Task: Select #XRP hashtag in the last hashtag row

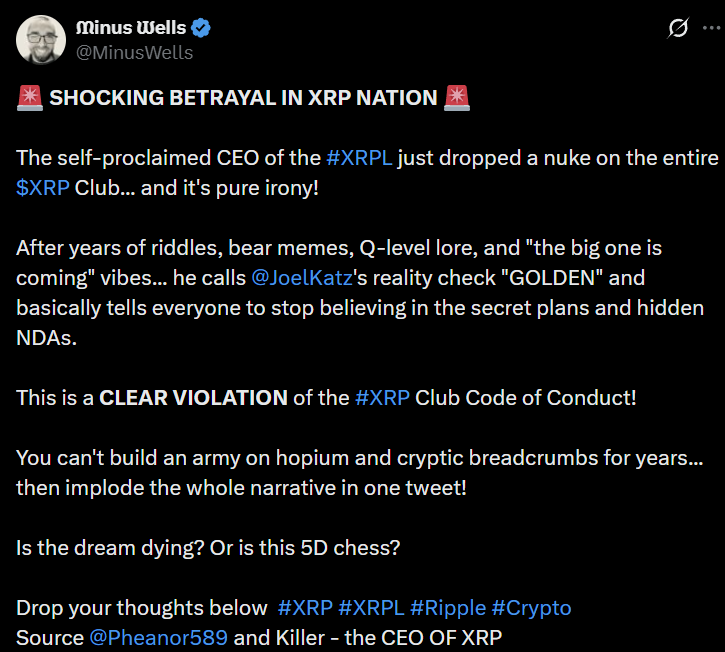Action: pyautogui.click(x=304, y=607)
